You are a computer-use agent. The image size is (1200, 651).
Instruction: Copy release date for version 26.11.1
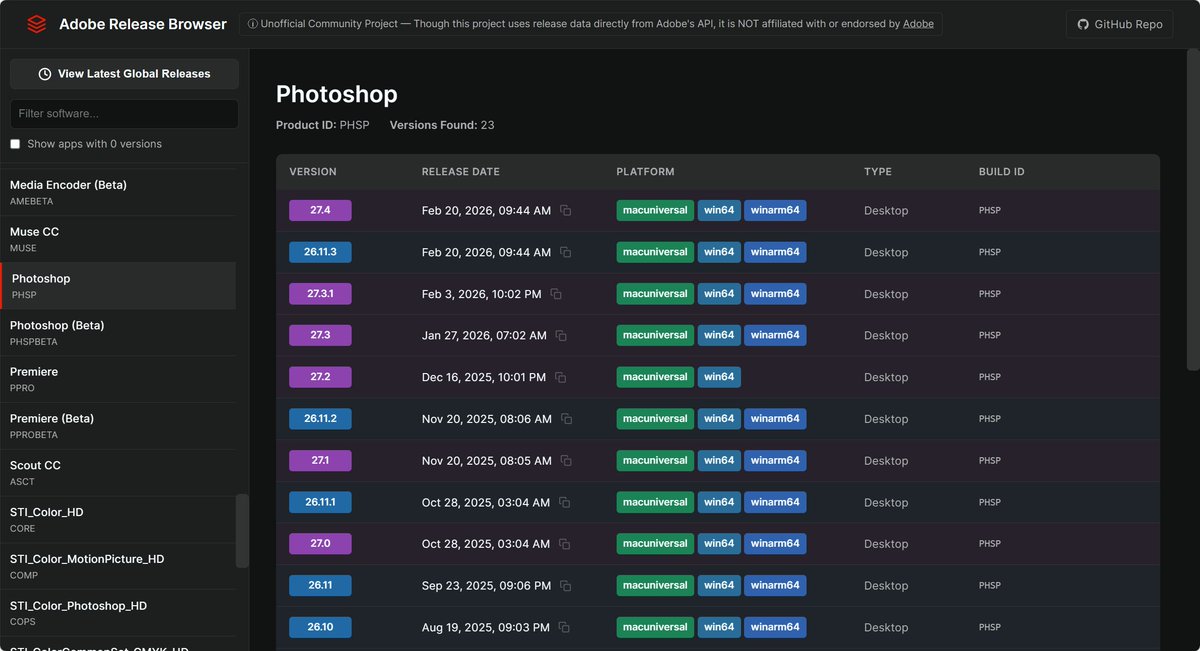click(565, 502)
